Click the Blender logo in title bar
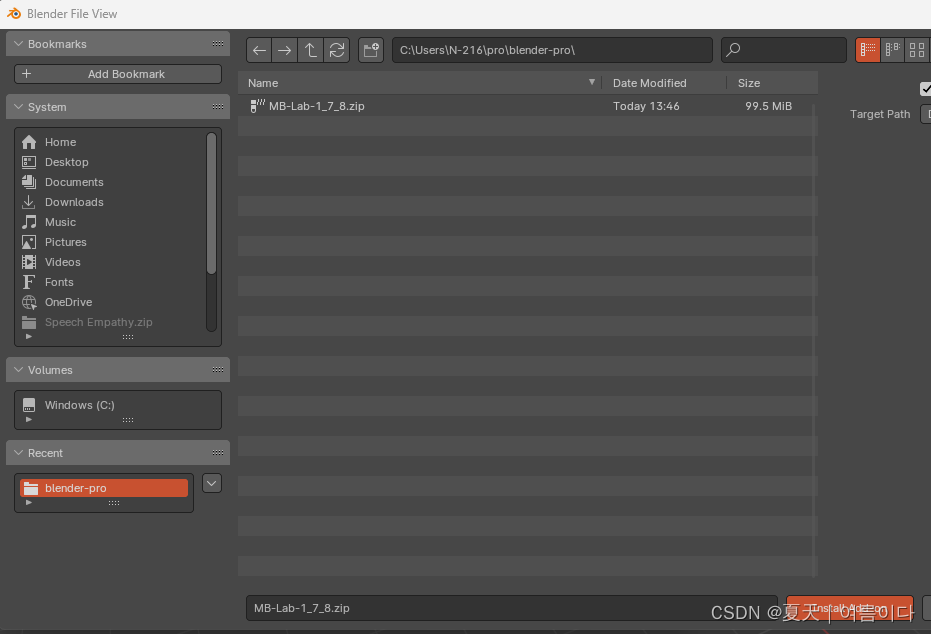This screenshot has height=634, width=931. [x=14, y=13]
